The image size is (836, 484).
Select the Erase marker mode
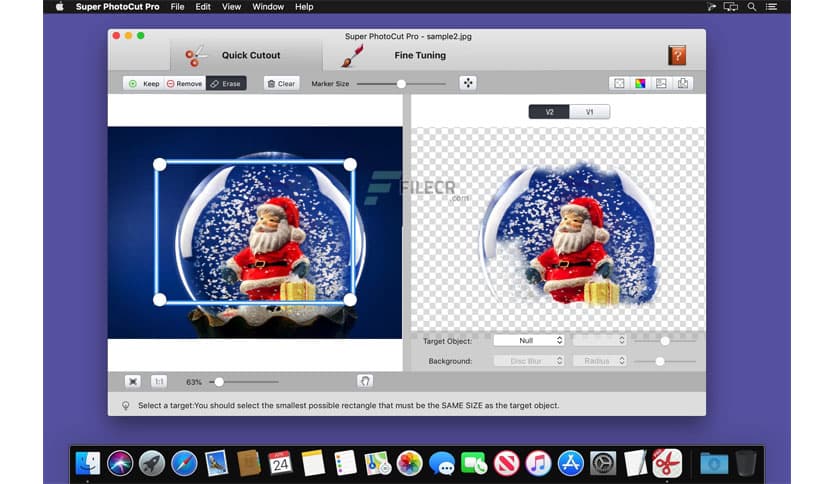226,84
